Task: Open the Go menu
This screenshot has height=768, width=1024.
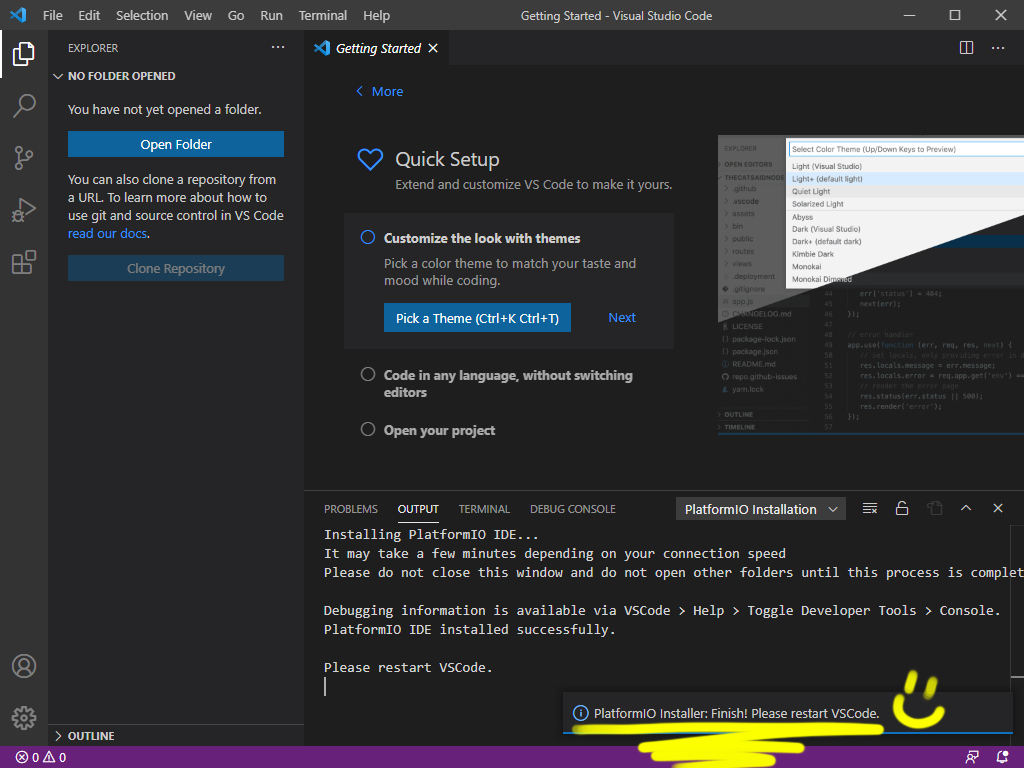Action: coord(236,15)
